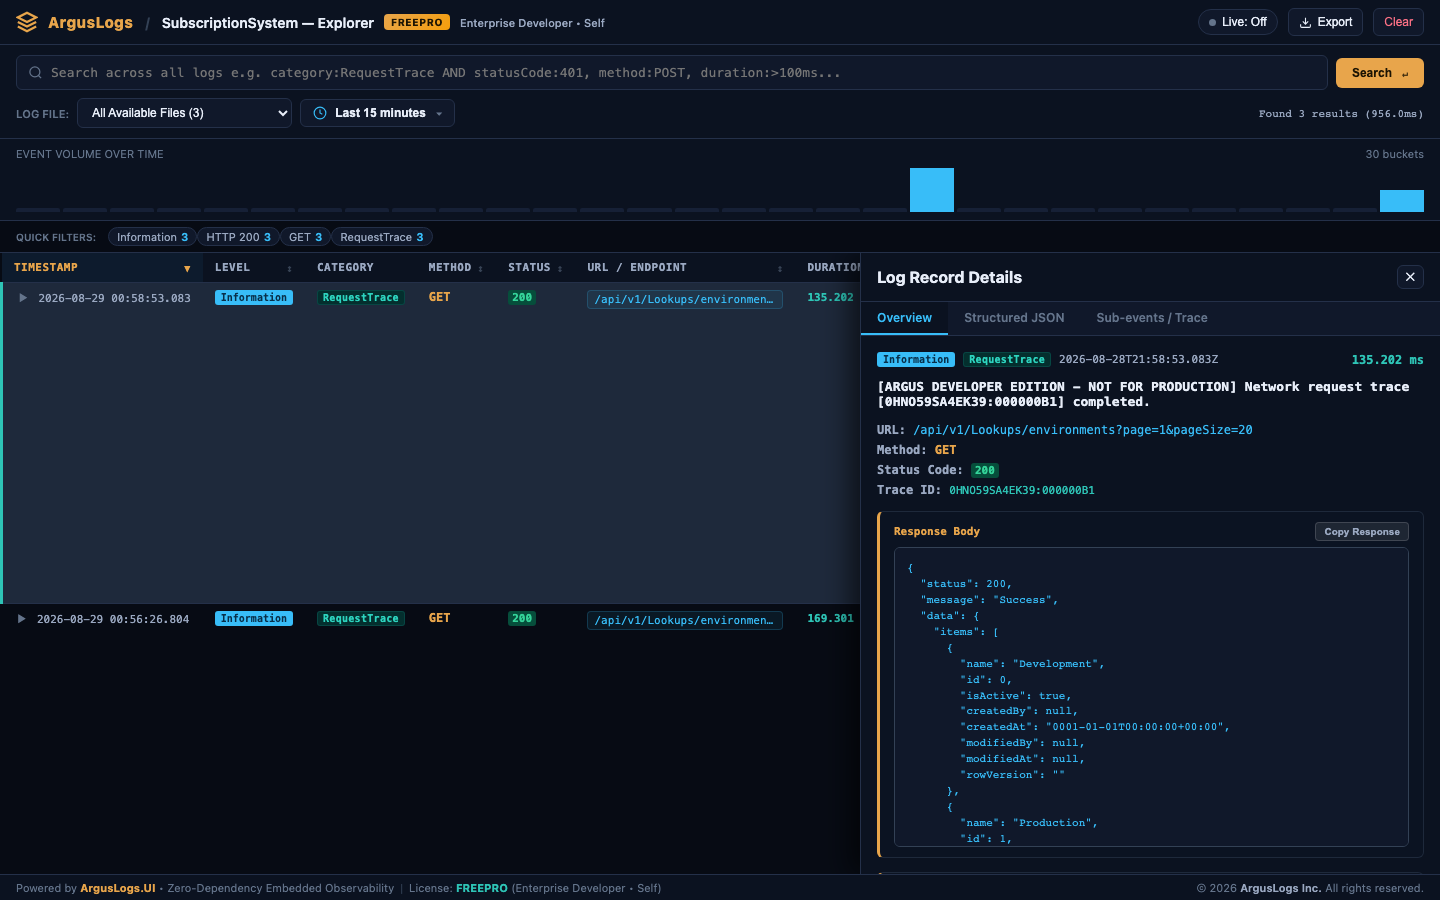Open URL link in first log row
This screenshot has width=1440, height=900.
tap(684, 299)
